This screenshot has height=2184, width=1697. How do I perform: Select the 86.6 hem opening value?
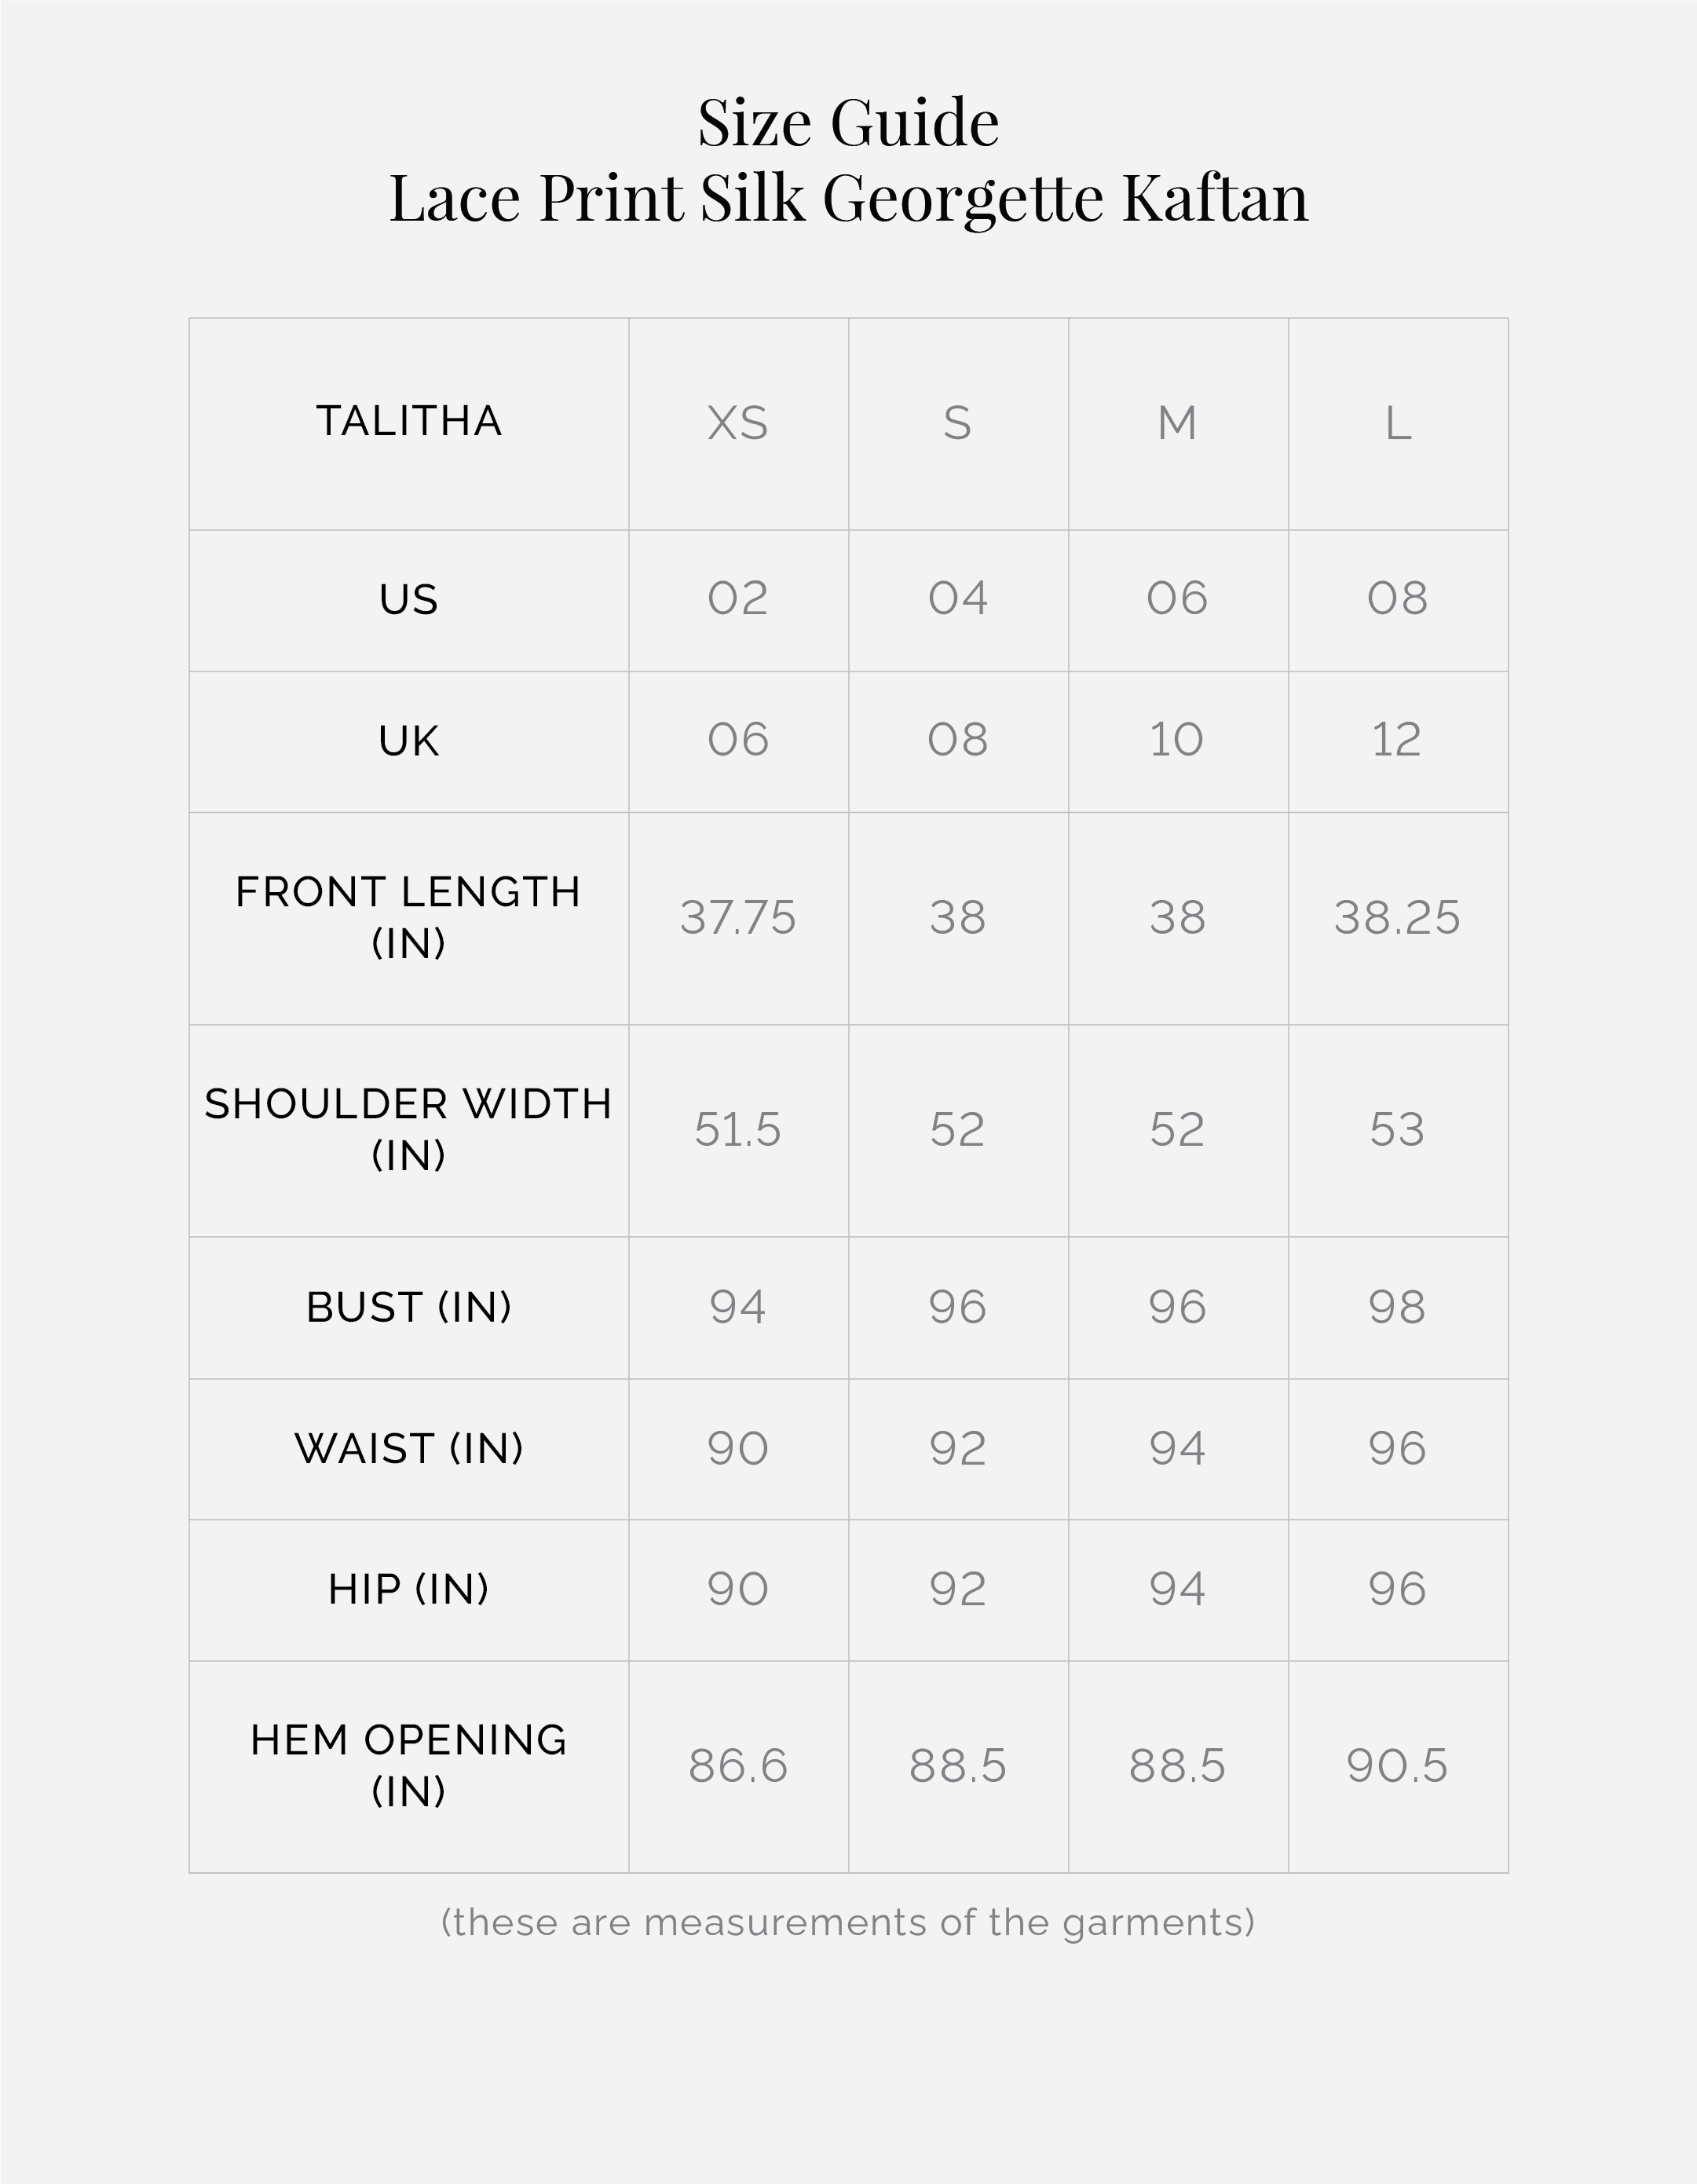pyautogui.click(x=738, y=1765)
